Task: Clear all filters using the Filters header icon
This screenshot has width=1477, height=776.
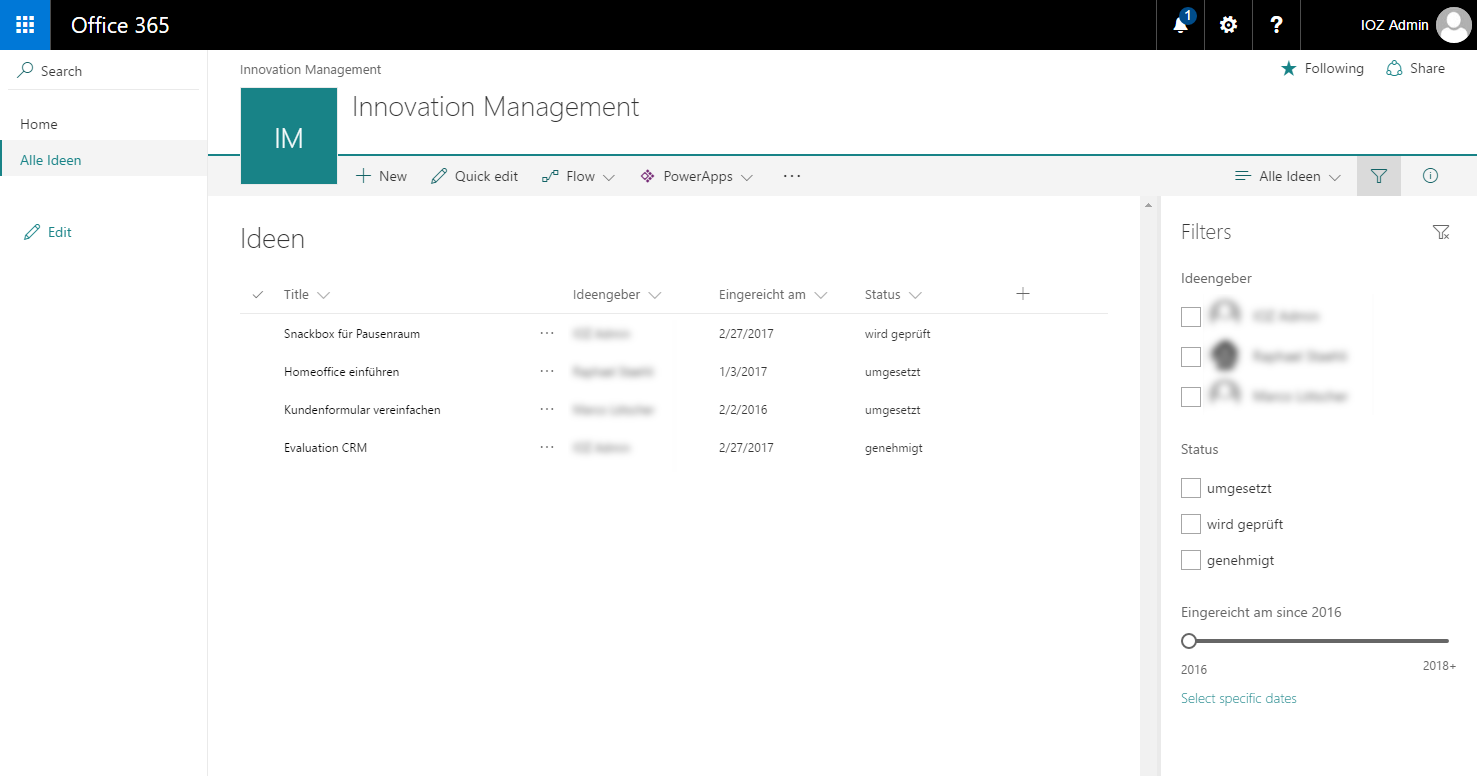Action: coord(1440,232)
